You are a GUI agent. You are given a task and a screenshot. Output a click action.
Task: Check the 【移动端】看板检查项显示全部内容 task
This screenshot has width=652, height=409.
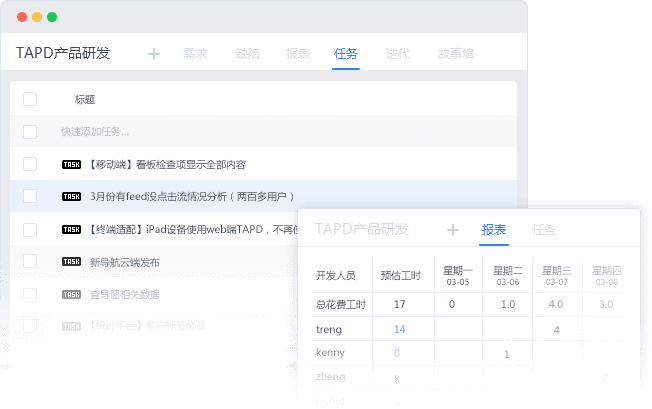(30, 164)
